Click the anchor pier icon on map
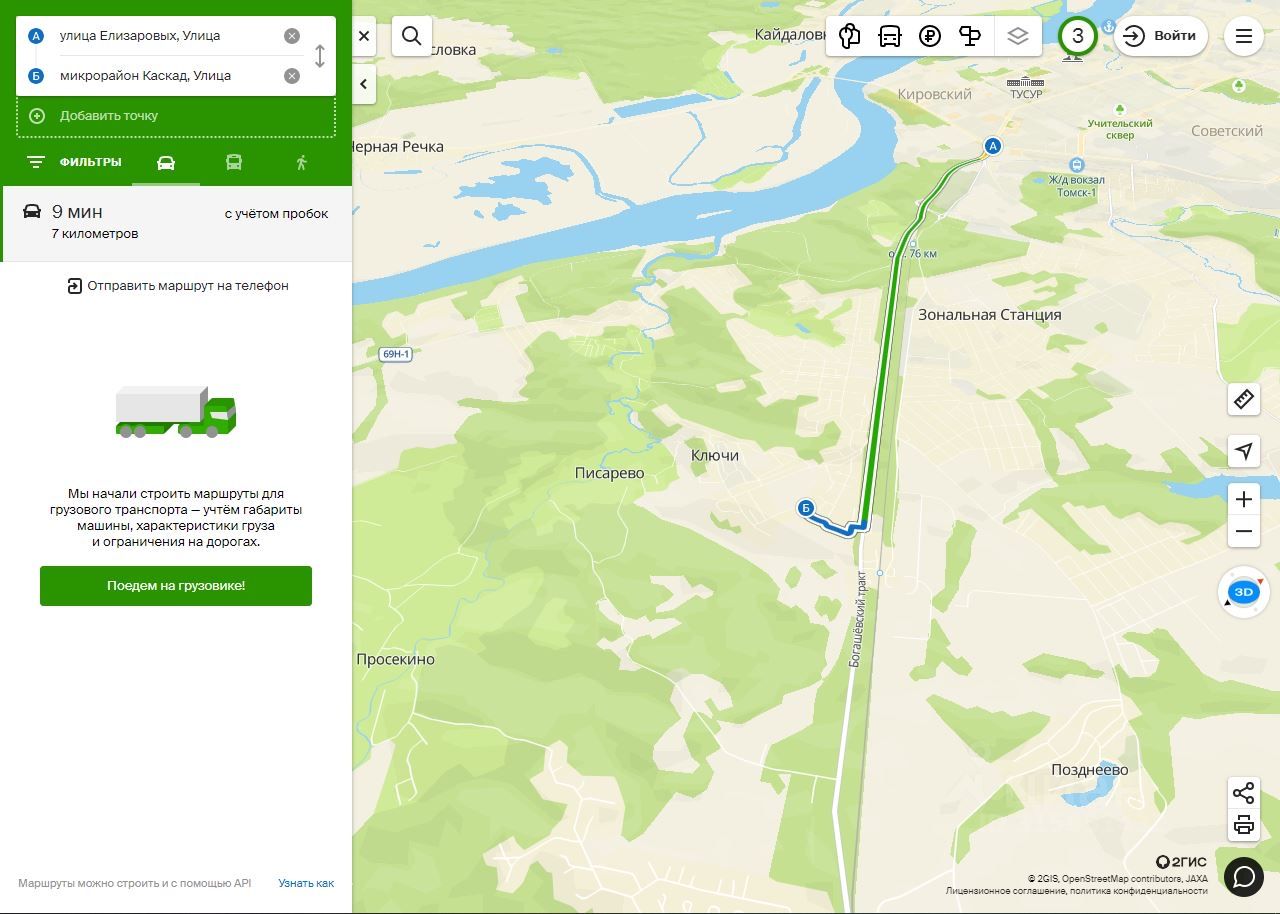1280x914 pixels. [1108, 26]
